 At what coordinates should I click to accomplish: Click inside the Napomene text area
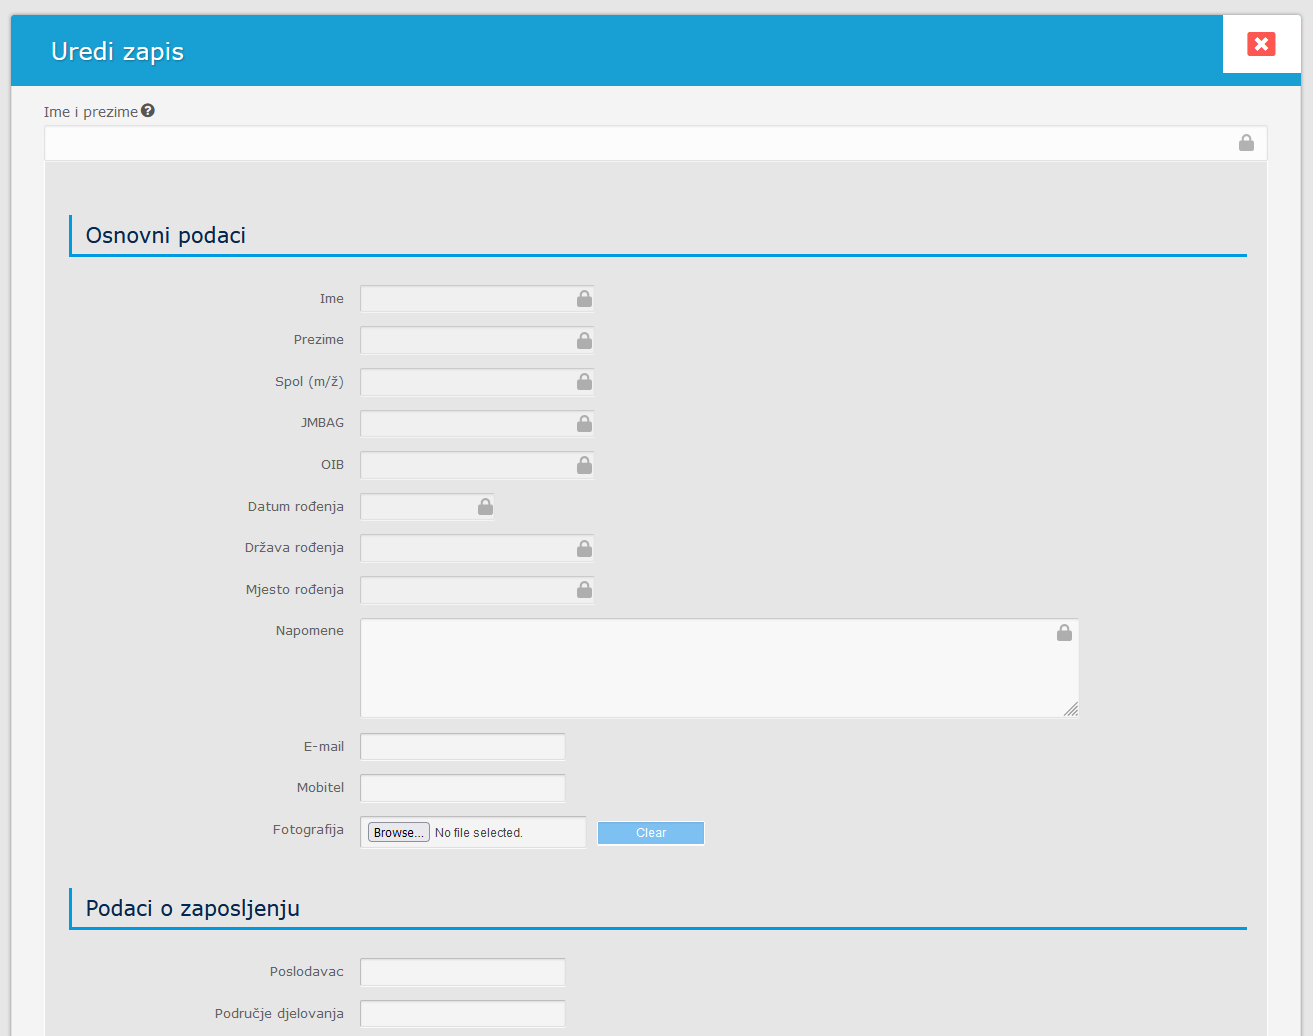[700, 668]
